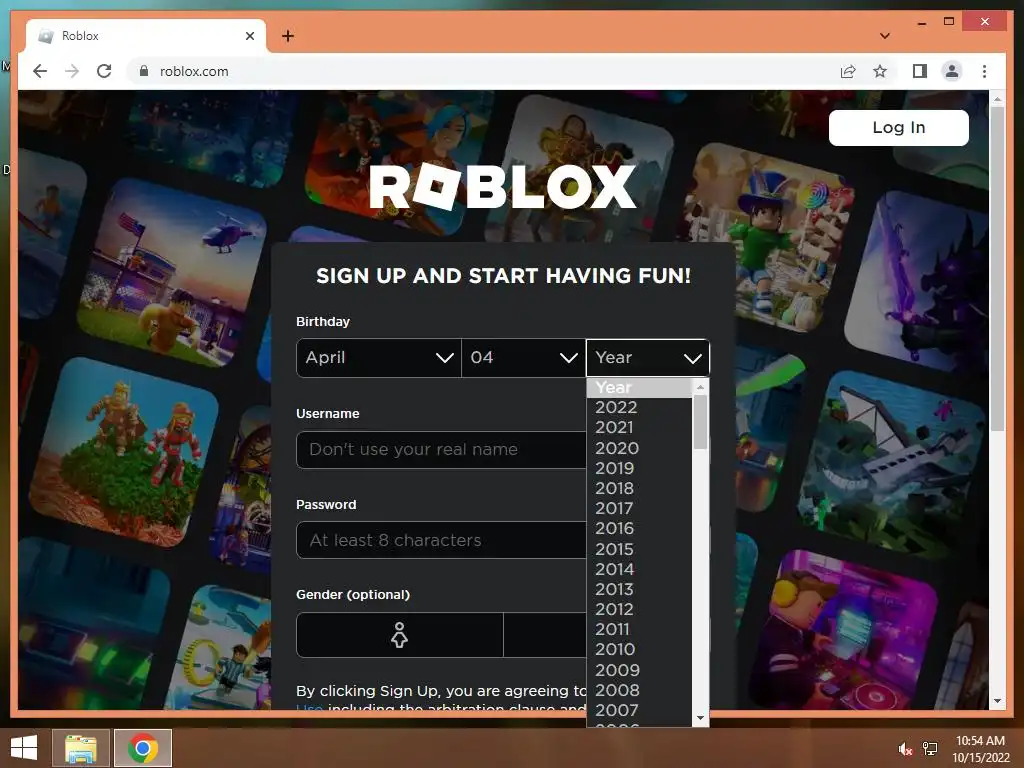The image size is (1024, 768).
Task: Open the Chrome side panel icon
Action: click(x=920, y=71)
